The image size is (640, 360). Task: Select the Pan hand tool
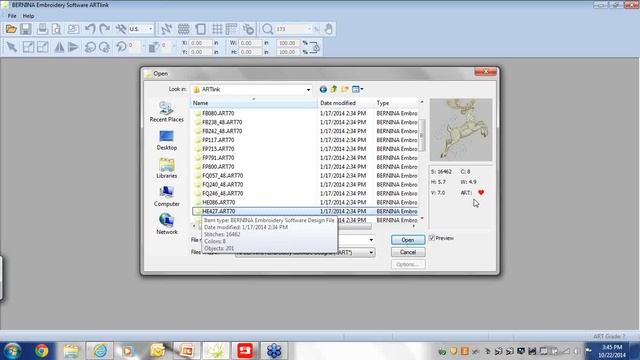pyautogui.click(x=329, y=29)
